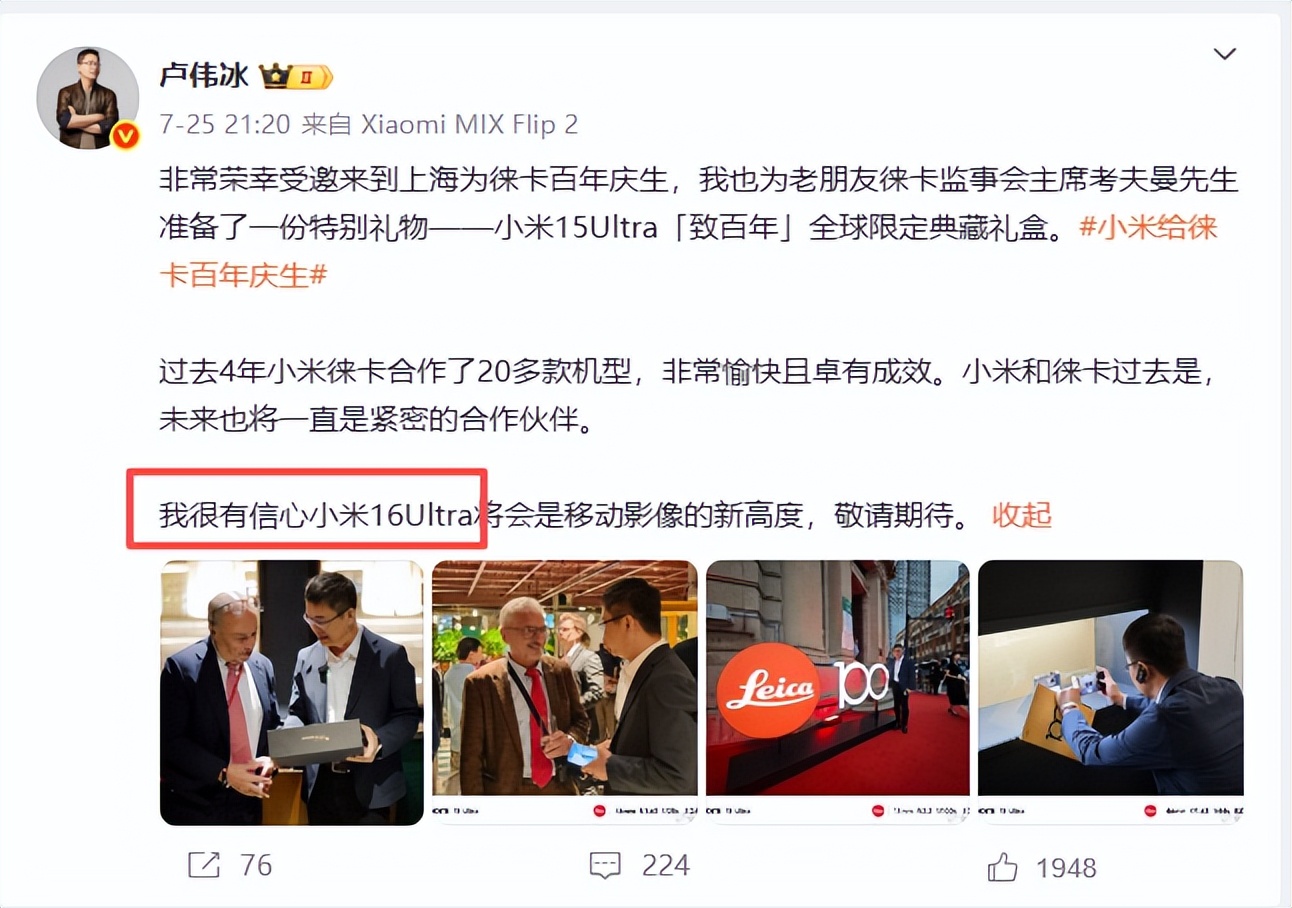Click the like count 1948
The width and height of the screenshot is (1292, 908).
point(1066,867)
